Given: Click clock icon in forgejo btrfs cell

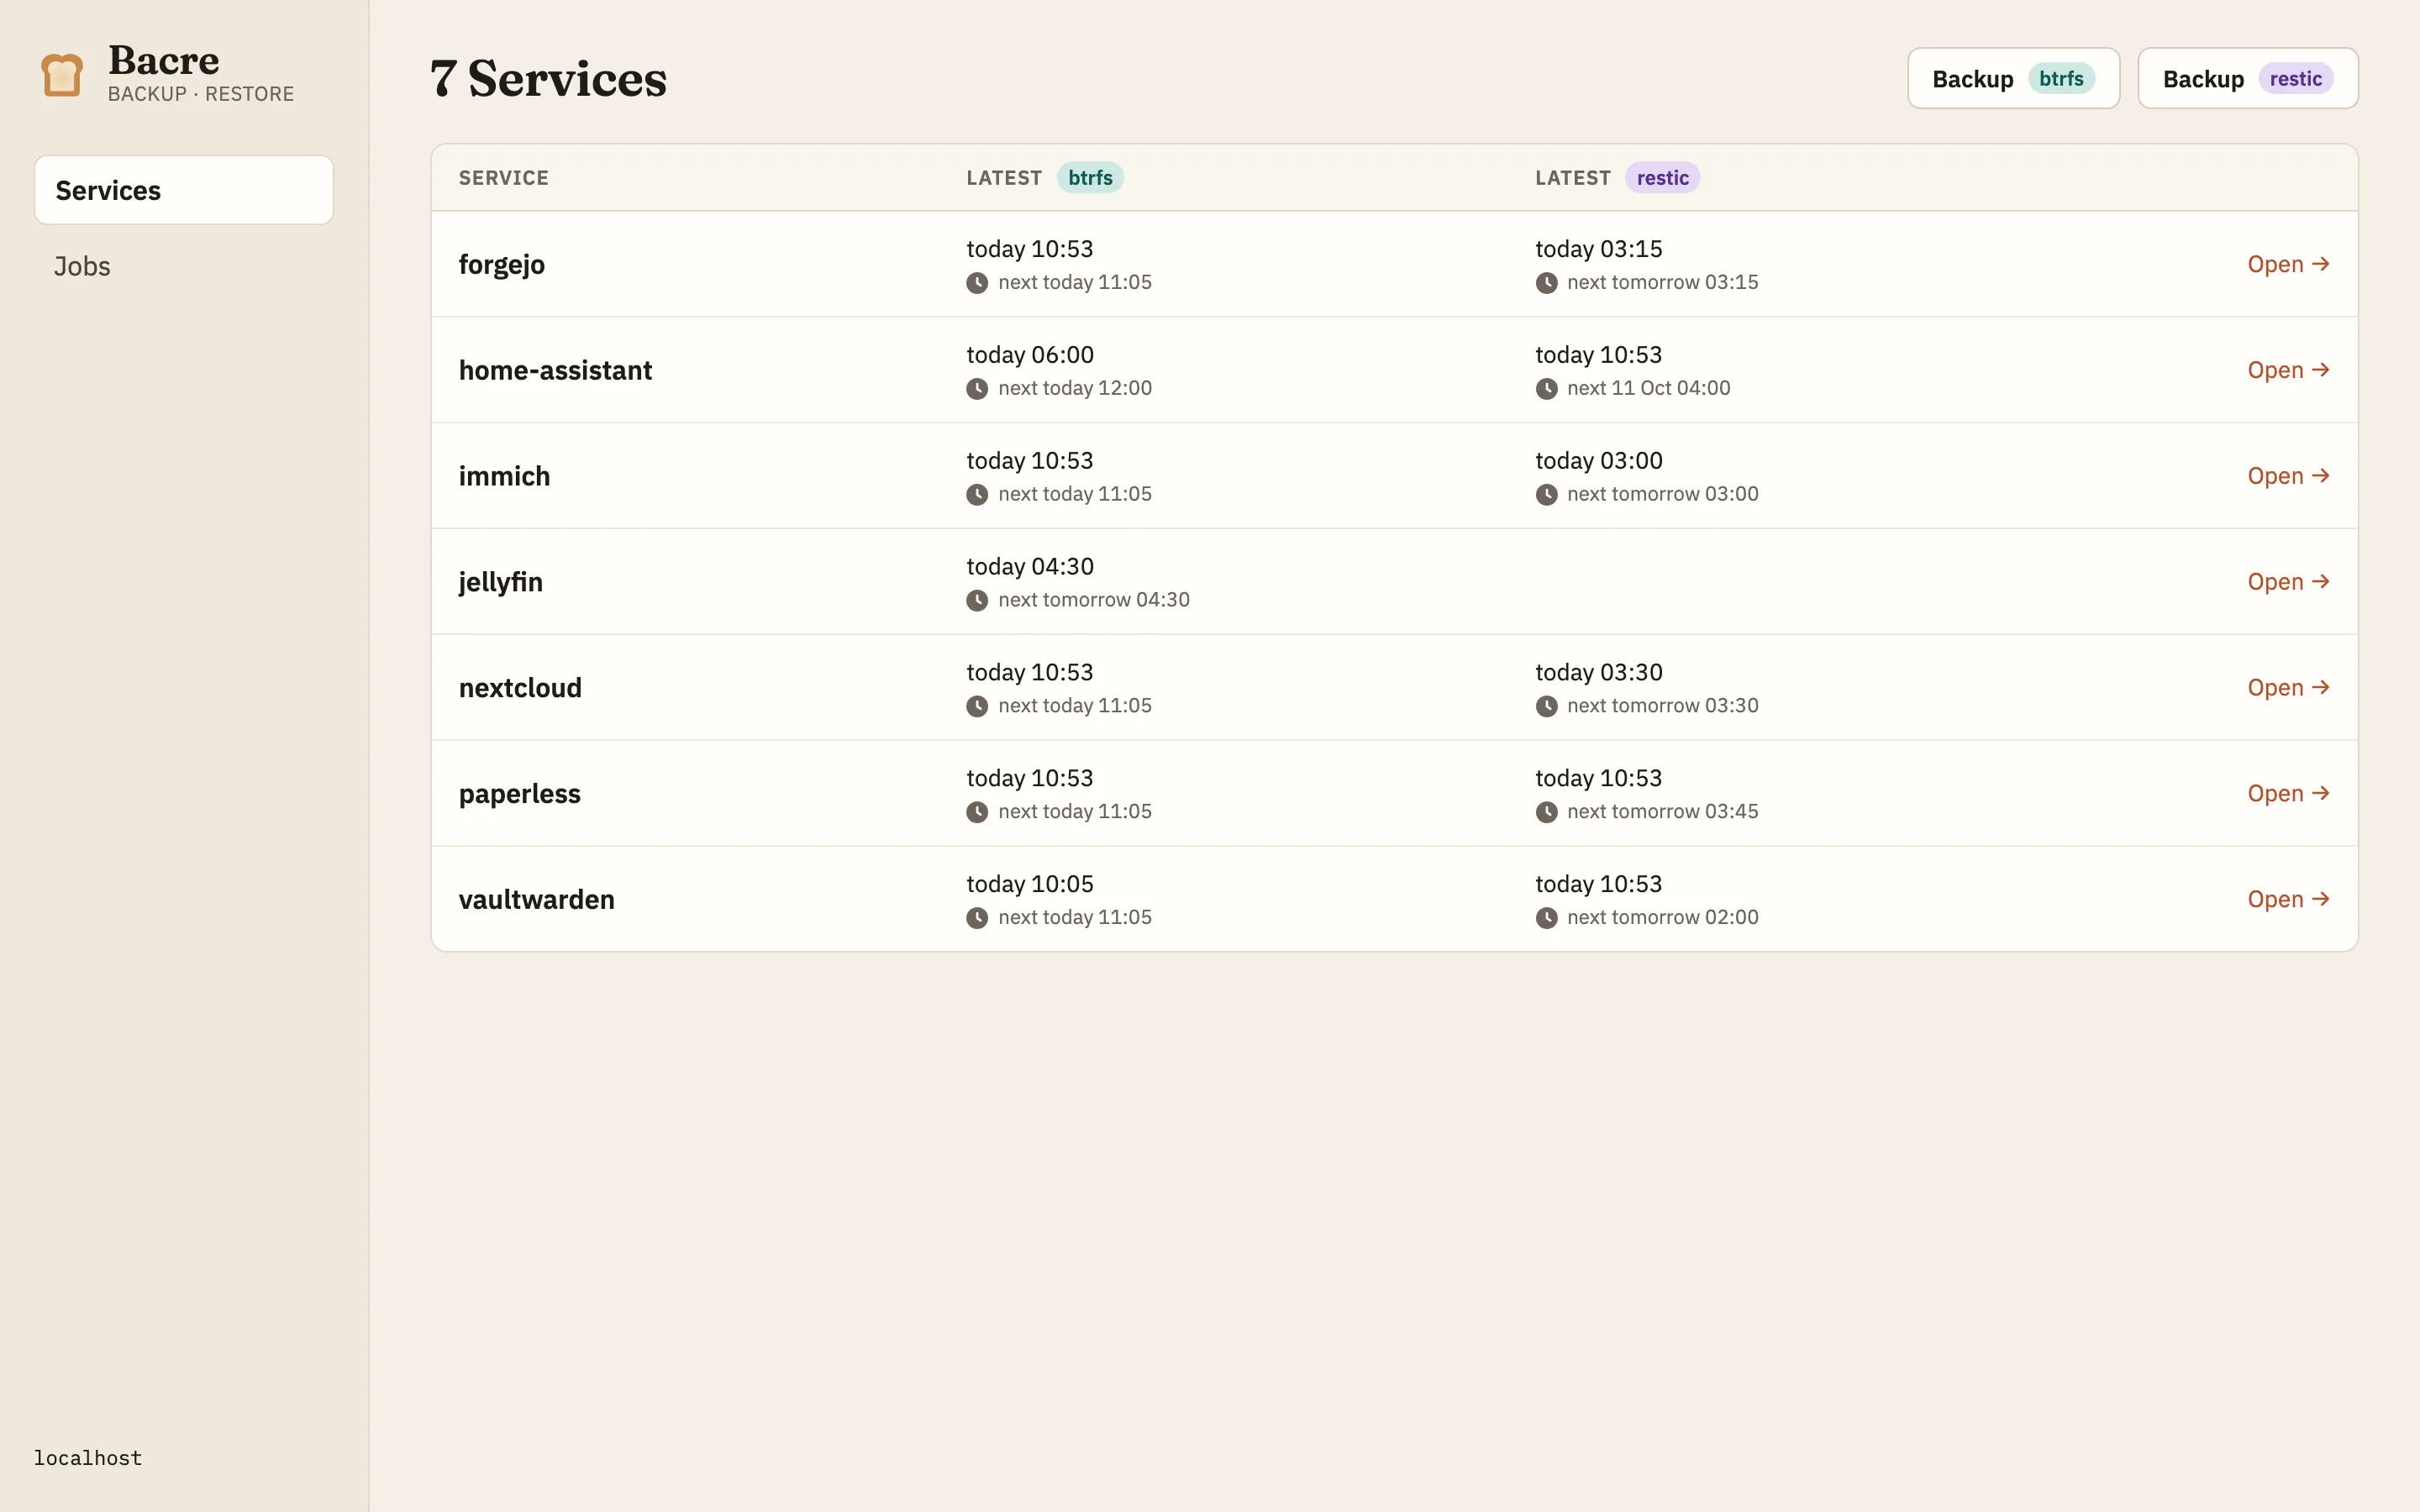Looking at the screenshot, I should click(977, 283).
